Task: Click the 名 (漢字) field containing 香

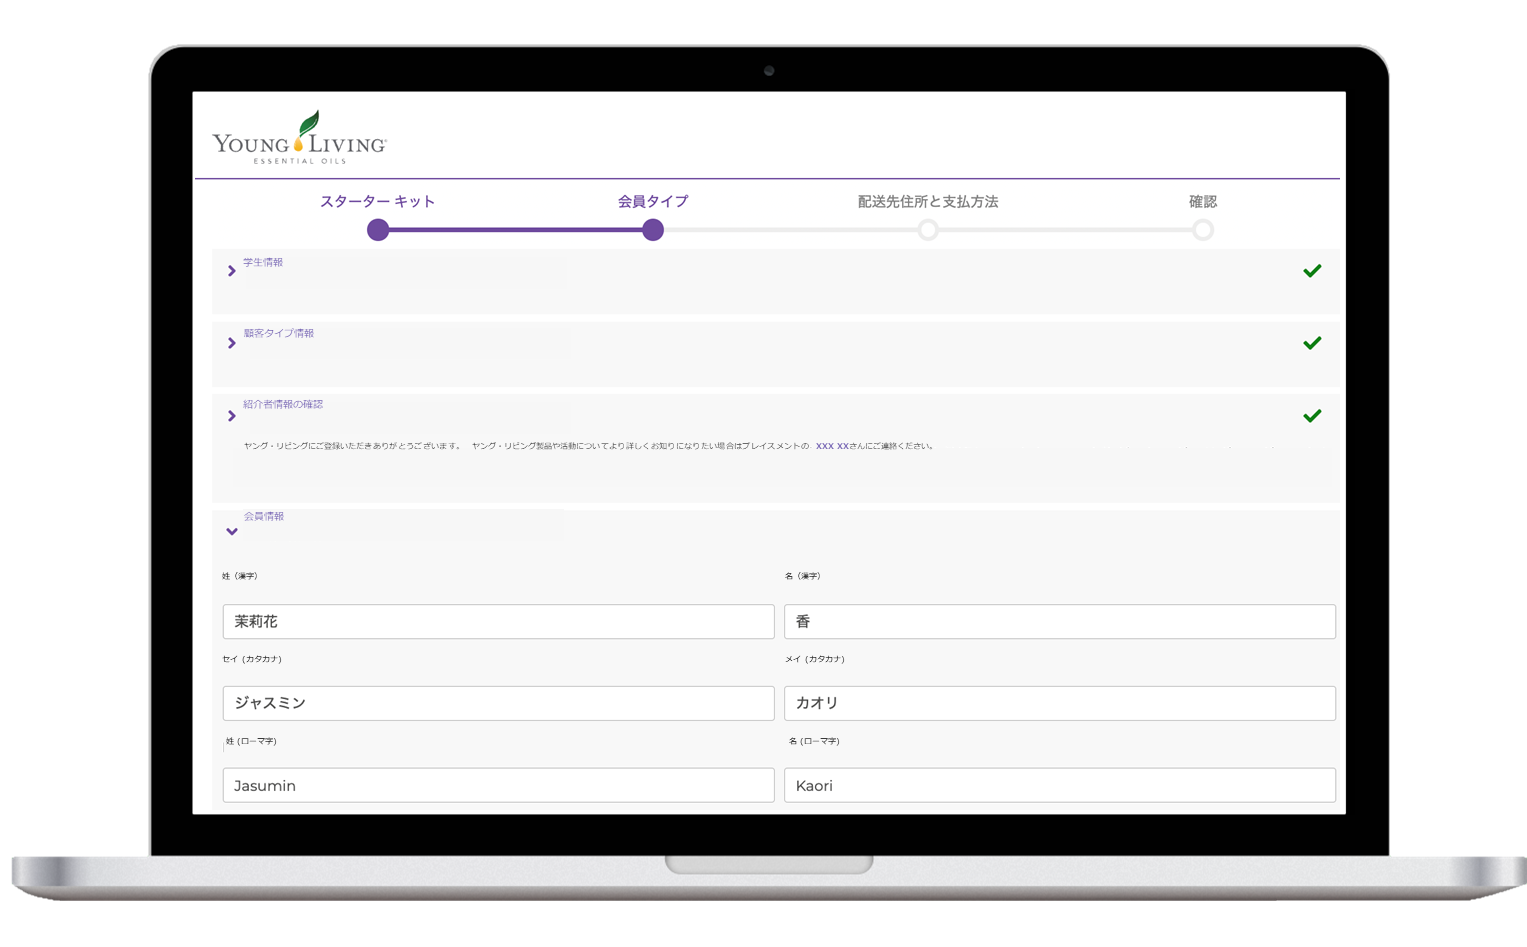Action: pos(1059,621)
